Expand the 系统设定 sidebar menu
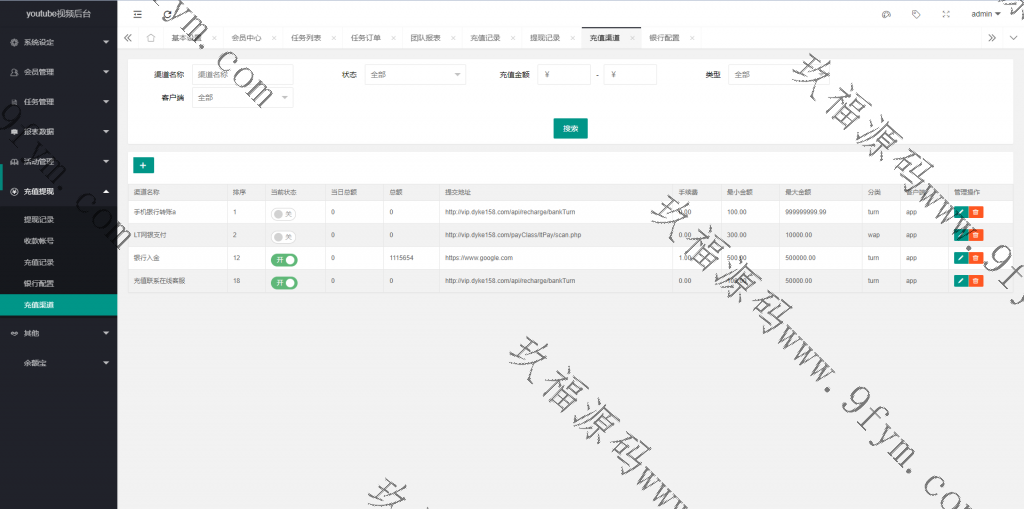This screenshot has width=1024, height=509. pyautogui.click(x=58, y=42)
